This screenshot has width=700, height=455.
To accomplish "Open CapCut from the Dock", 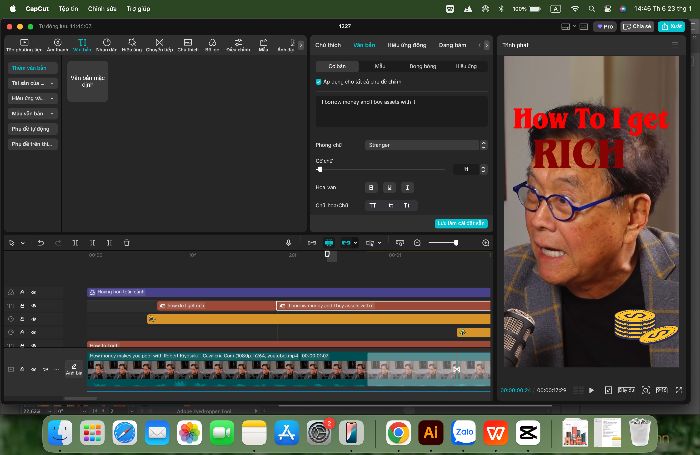I will (527, 433).
